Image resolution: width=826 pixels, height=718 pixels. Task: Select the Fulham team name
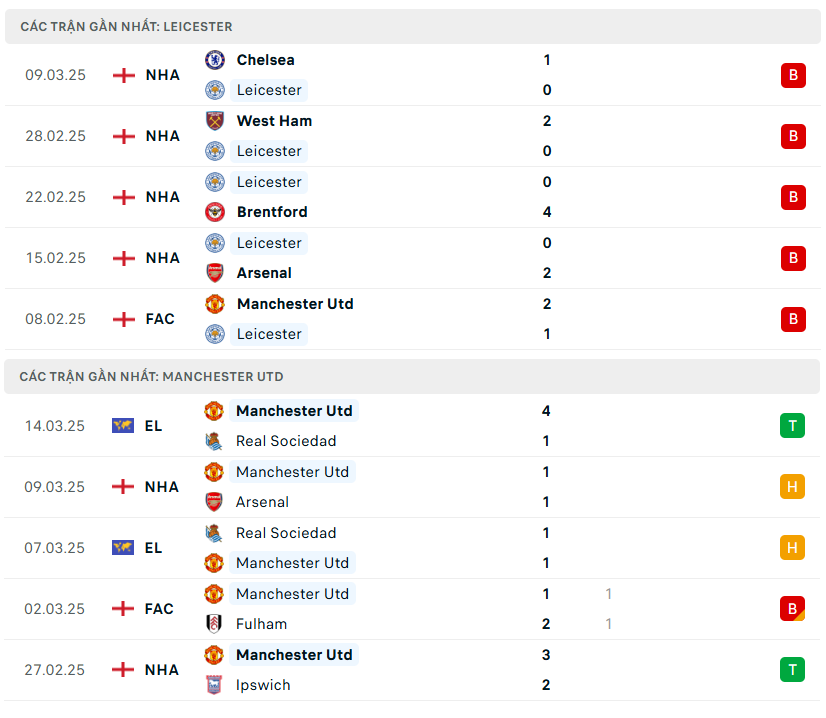[261, 624]
